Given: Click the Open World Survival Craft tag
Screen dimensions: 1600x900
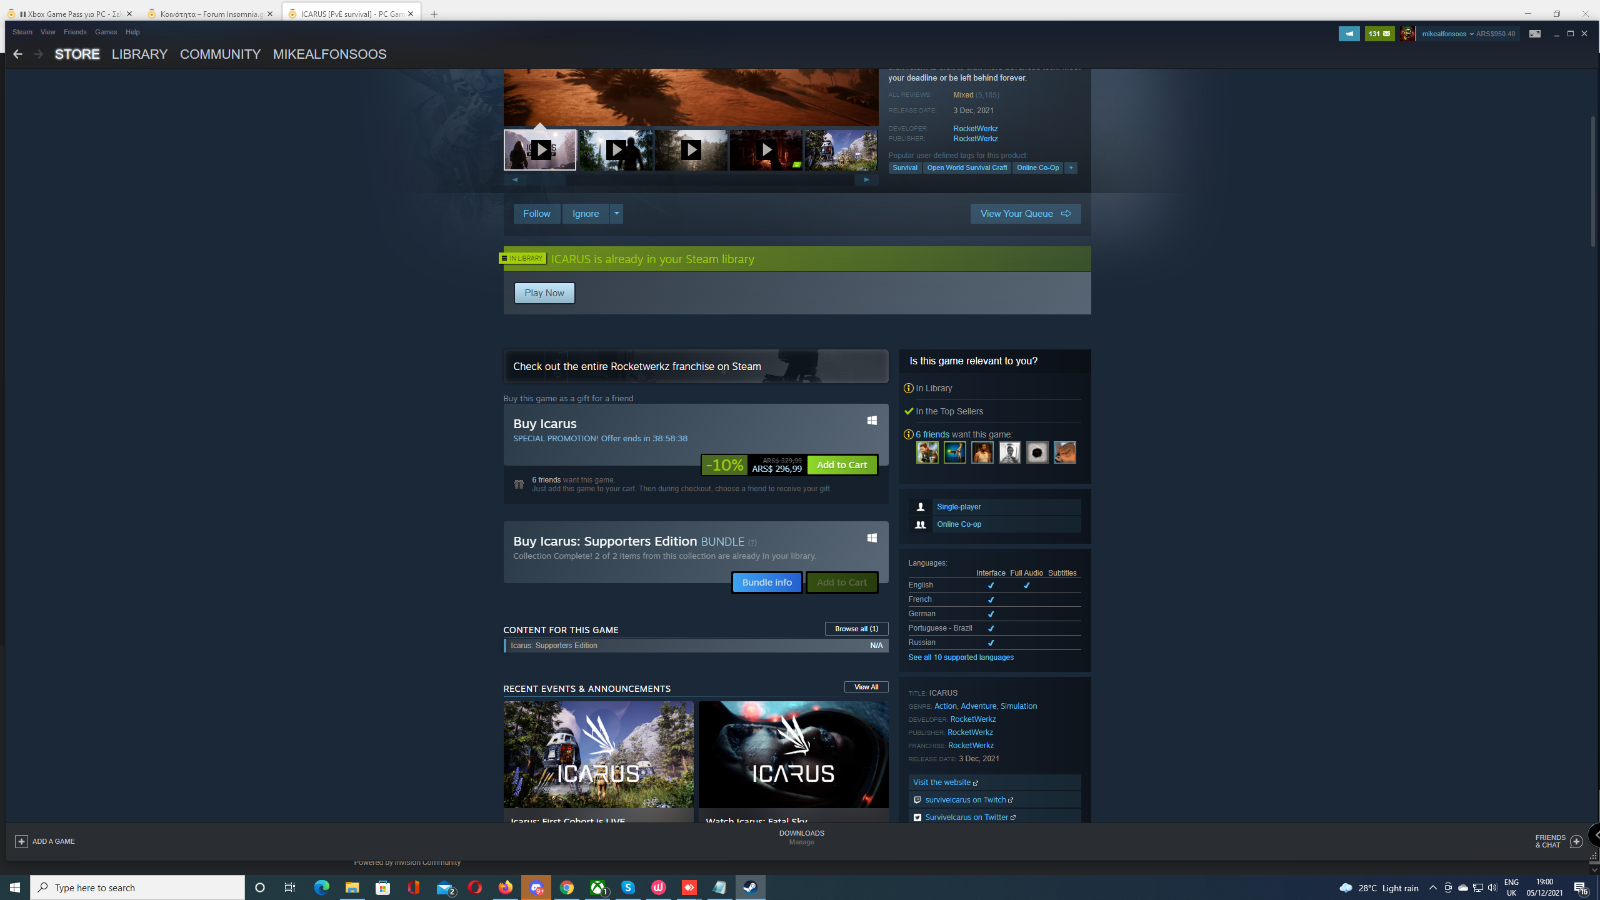Looking at the screenshot, I should click(x=967, y=168).
